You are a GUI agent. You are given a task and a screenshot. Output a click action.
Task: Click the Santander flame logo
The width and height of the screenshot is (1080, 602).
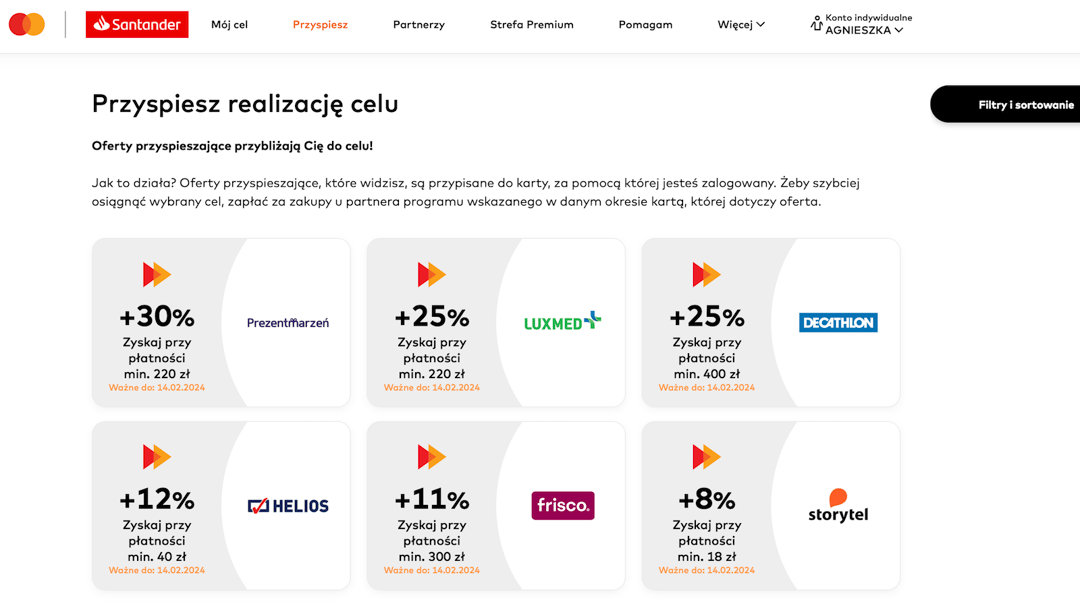(x=100, y=24)
